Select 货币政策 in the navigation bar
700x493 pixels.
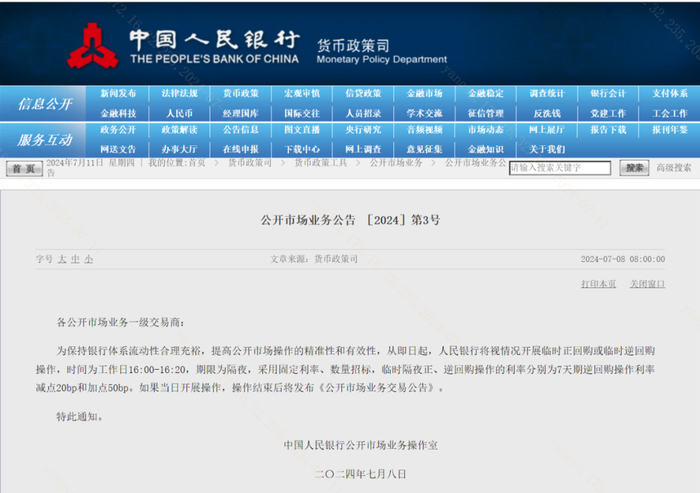click(x=241, y=93)
